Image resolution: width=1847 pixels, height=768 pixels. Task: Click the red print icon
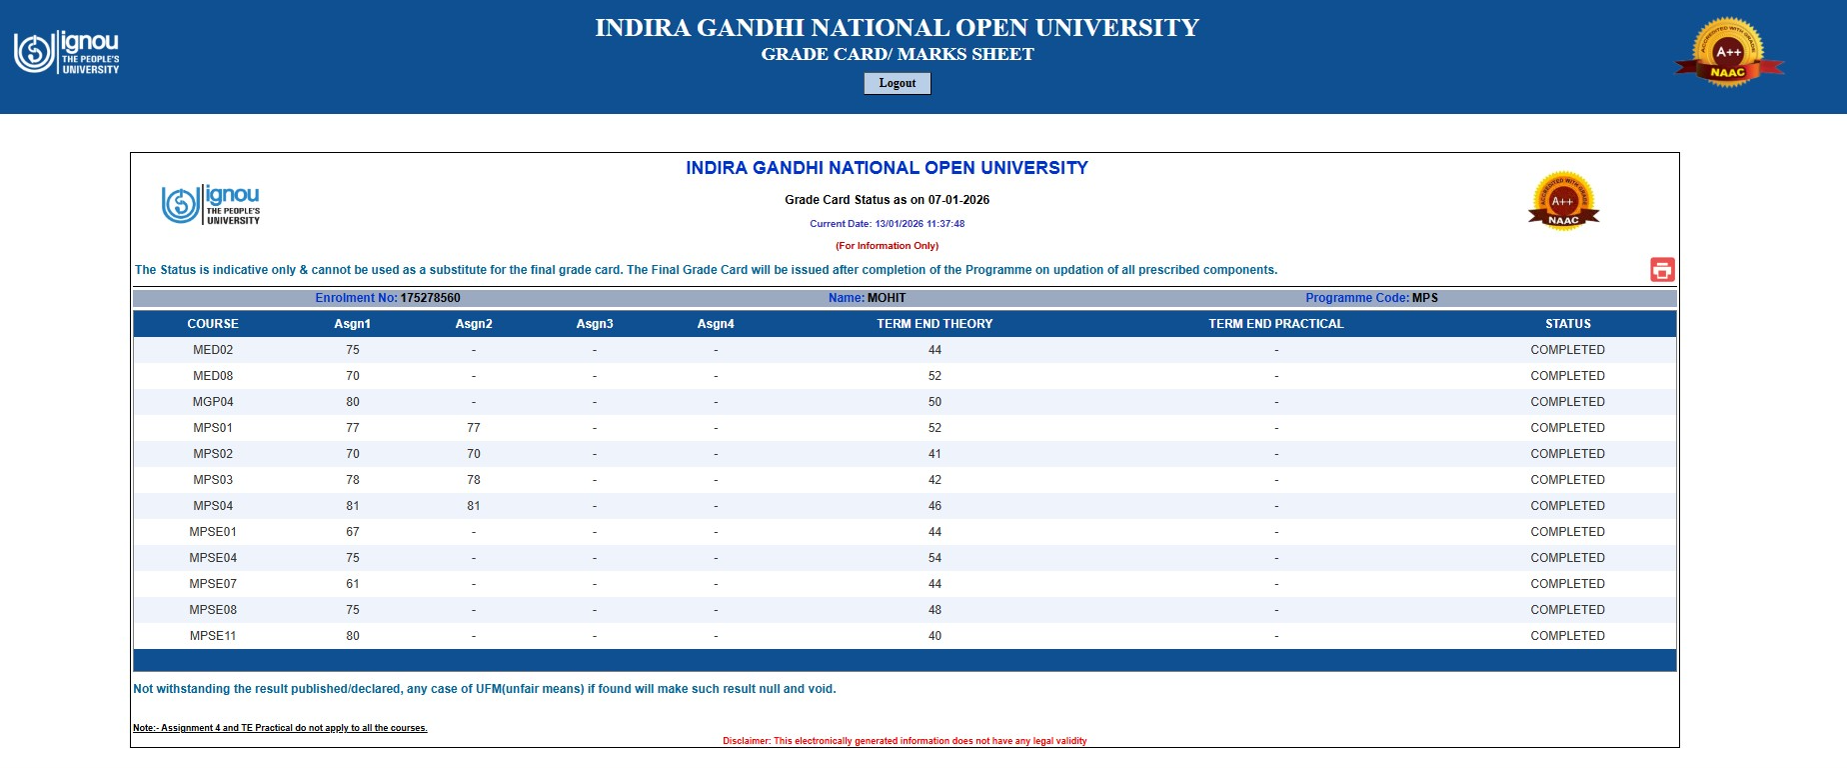pyautogui.click(x=1662, y=269)
